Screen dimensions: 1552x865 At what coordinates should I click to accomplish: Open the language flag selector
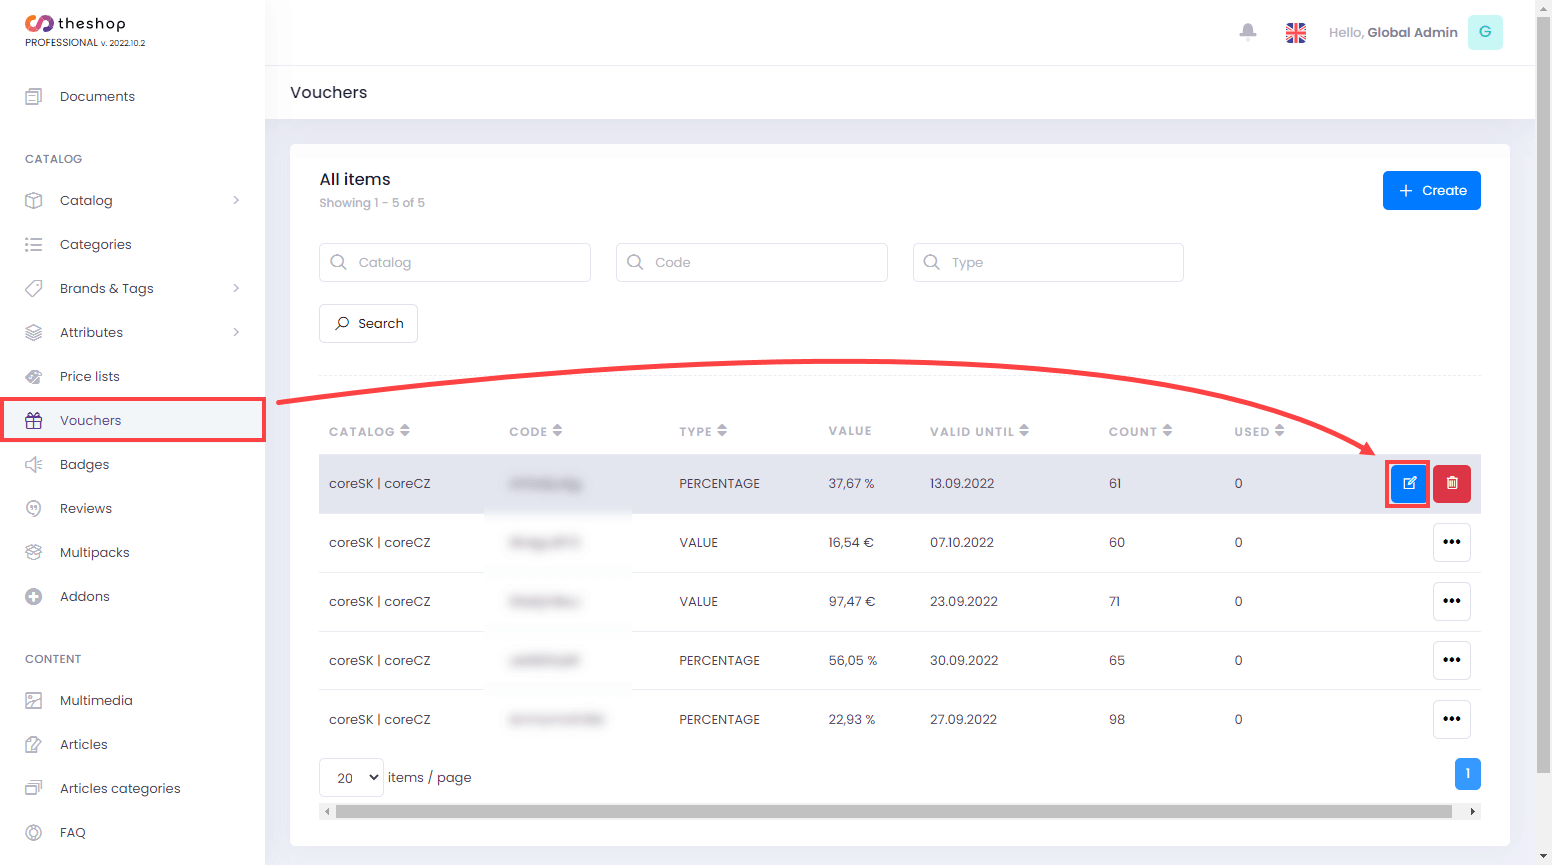[1296, 33]
